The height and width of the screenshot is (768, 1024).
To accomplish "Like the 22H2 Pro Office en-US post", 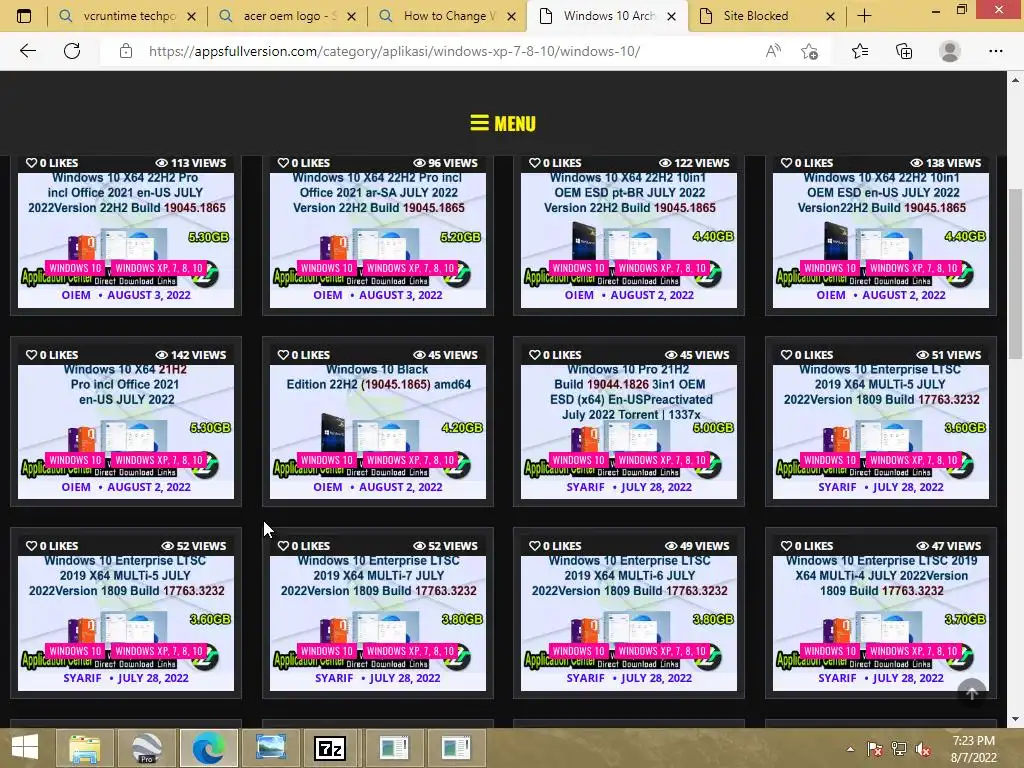I will 52,163.
